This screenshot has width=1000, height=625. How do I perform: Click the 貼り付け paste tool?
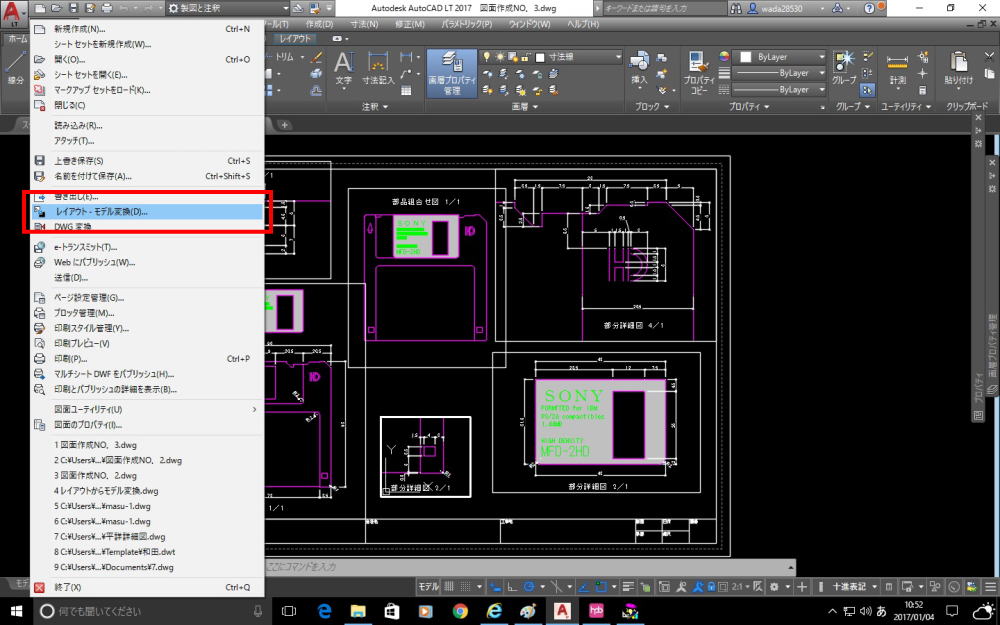pyautogui.click(x=959, y=69)
